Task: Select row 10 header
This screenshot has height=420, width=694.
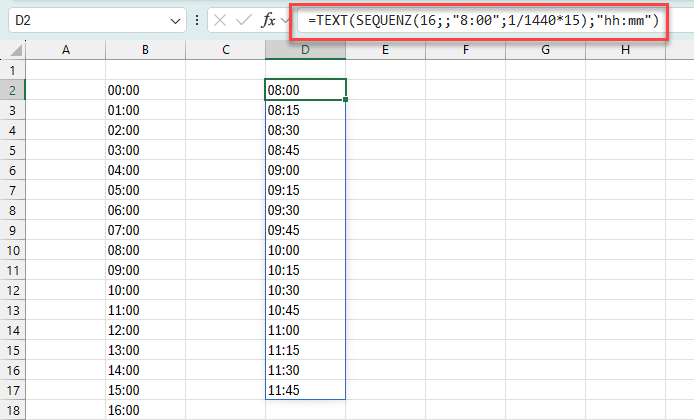Action: pos(12,250)
